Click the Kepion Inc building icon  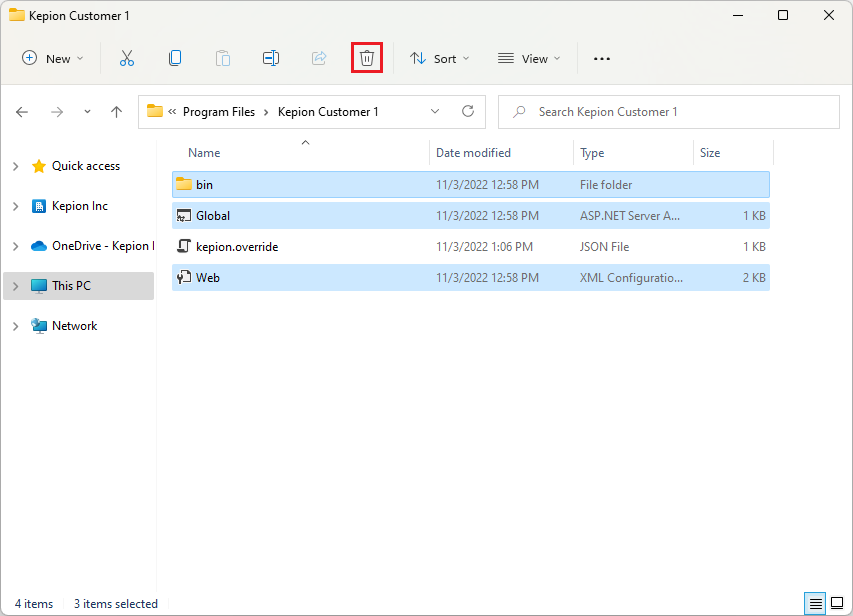[39, 206]
